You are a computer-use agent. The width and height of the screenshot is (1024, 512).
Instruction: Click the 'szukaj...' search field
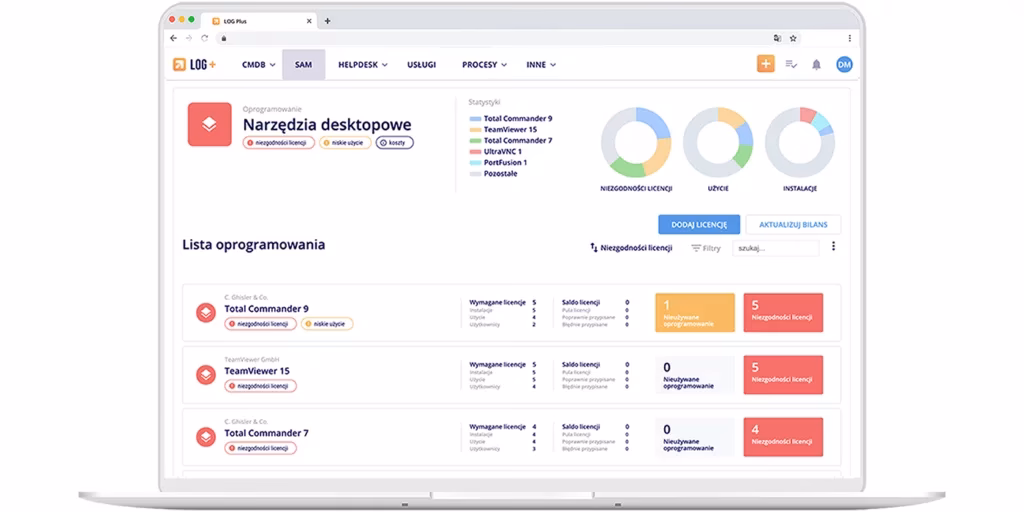coord(775,248)
